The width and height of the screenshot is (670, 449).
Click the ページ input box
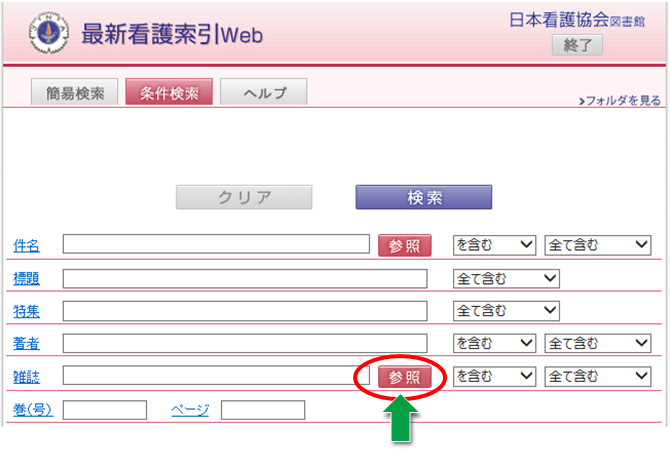coord(263,410)
